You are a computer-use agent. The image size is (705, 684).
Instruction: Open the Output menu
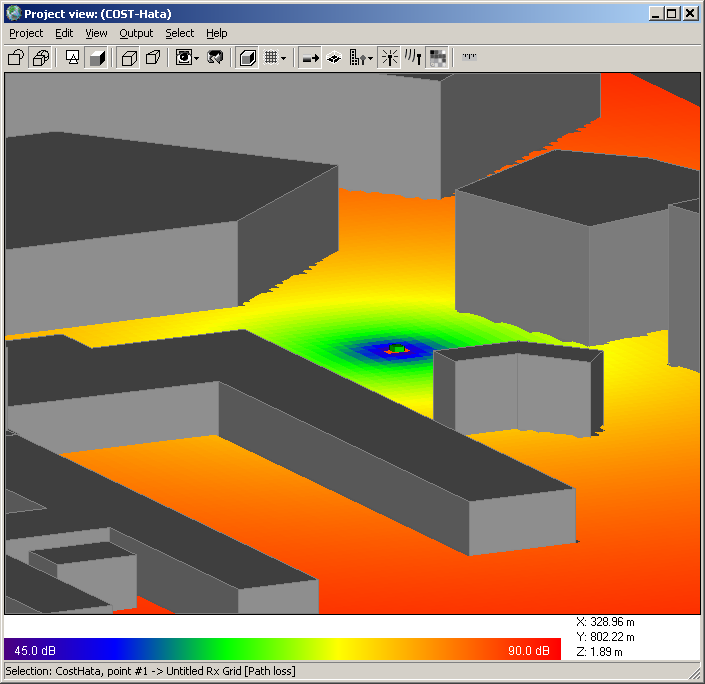[x=136, y=33]
